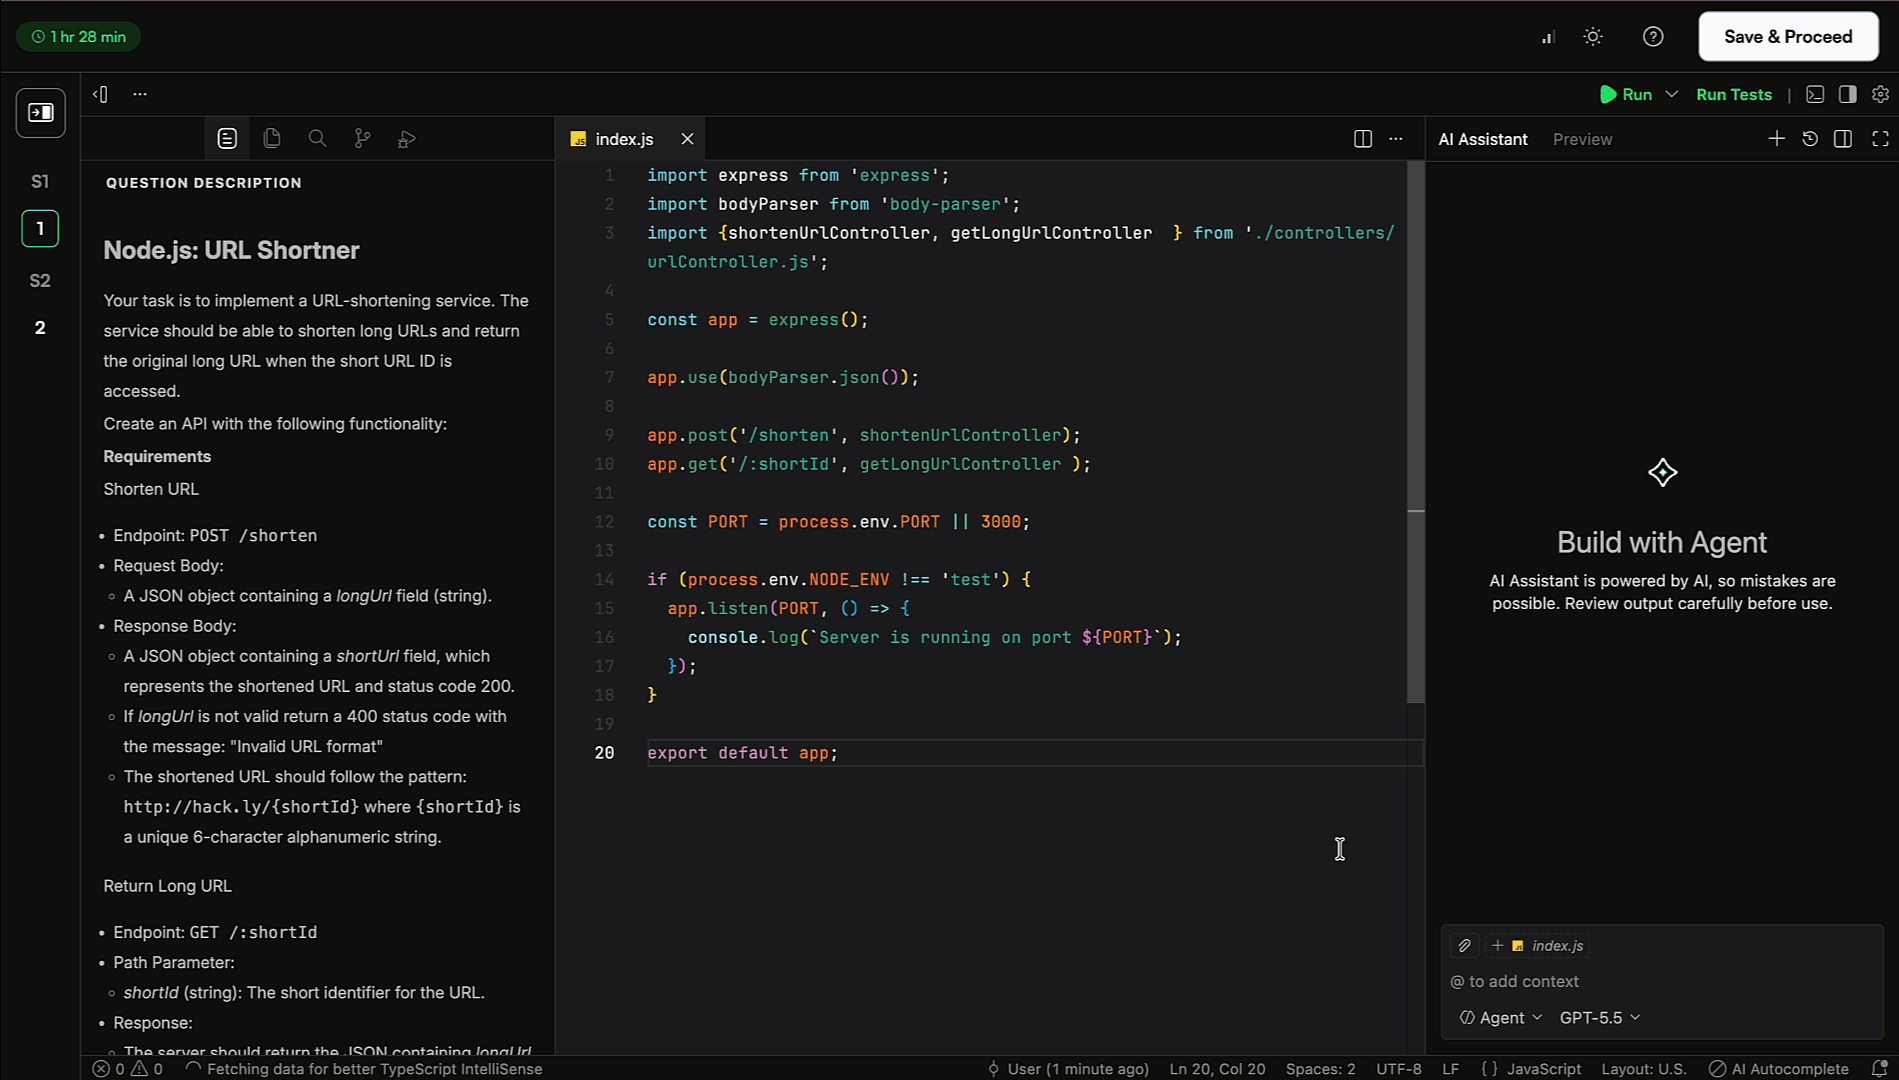Click the Build with Agent sparkle icon

[x=1662, y=472]
